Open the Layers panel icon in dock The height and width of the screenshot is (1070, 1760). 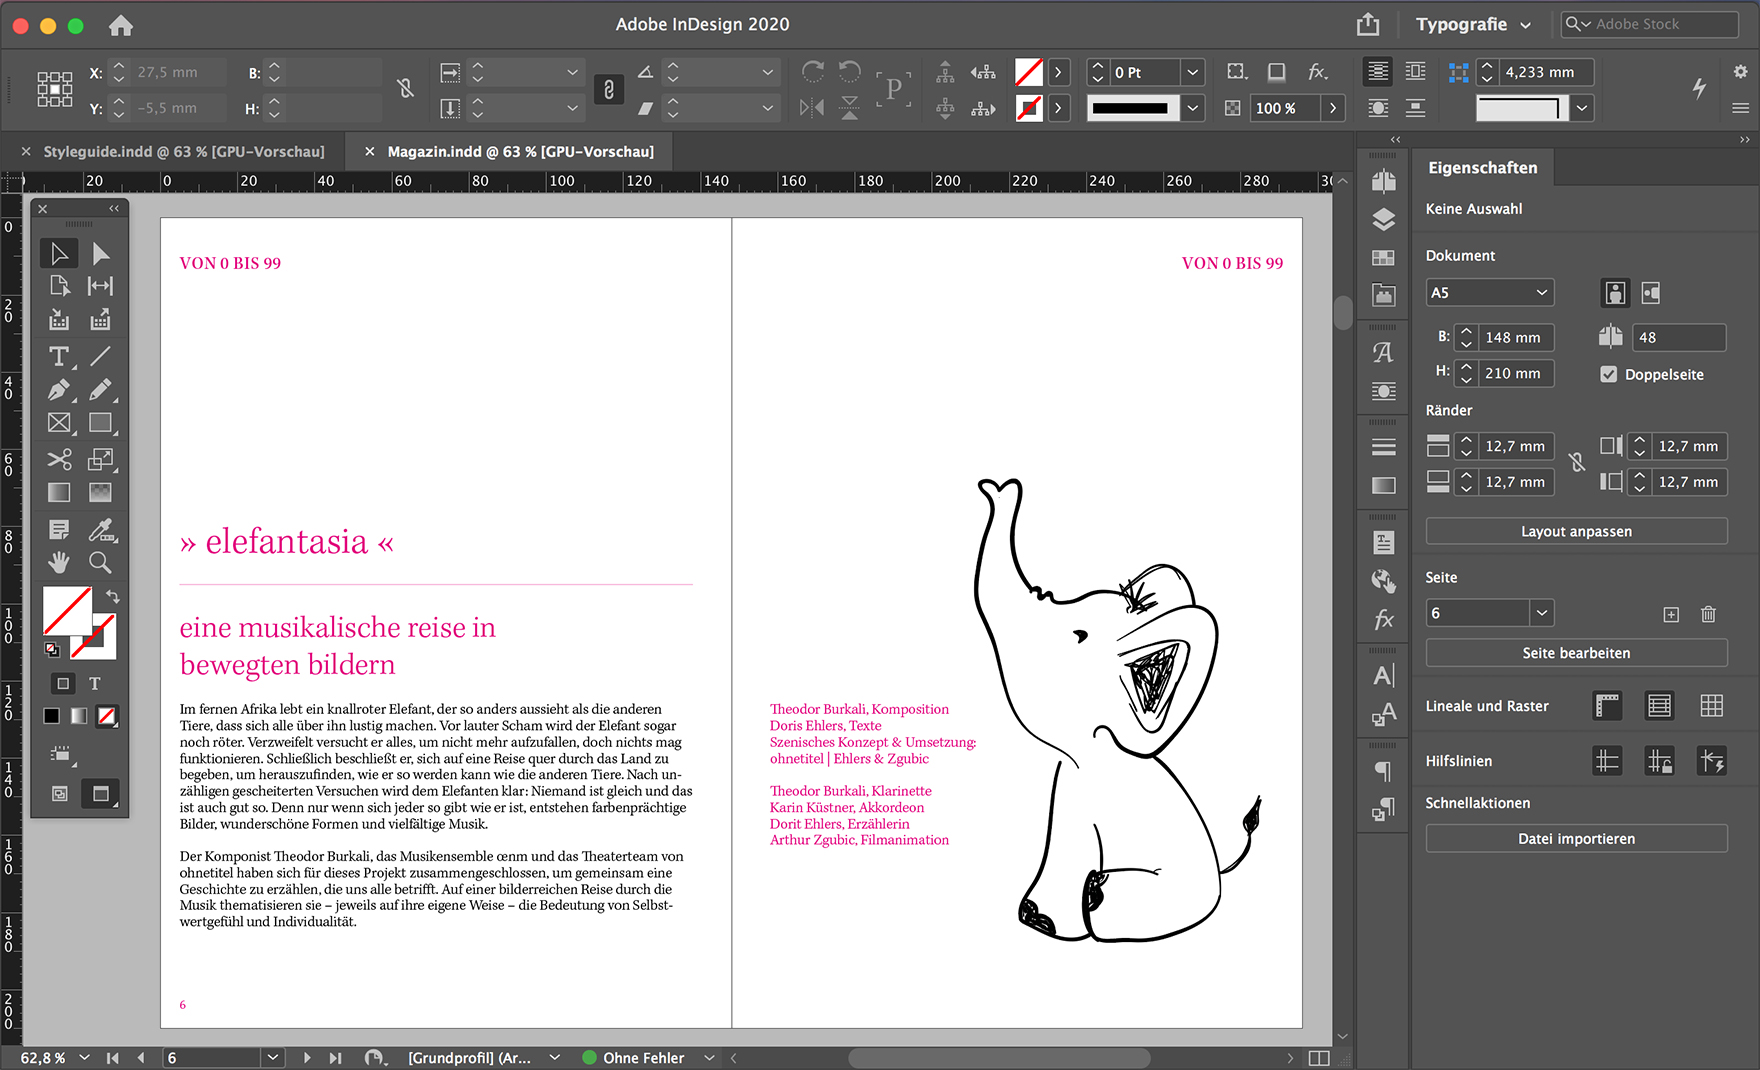coord(1383,219)
